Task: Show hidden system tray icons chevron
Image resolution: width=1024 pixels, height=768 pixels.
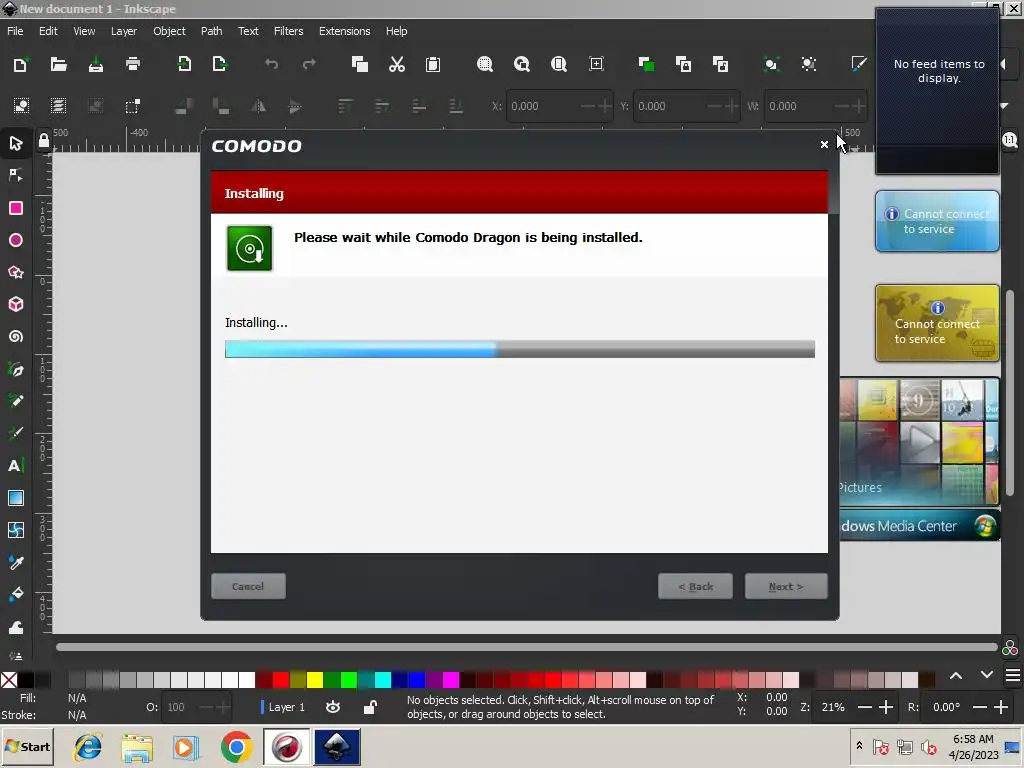Action: click(x=859, y=746)
